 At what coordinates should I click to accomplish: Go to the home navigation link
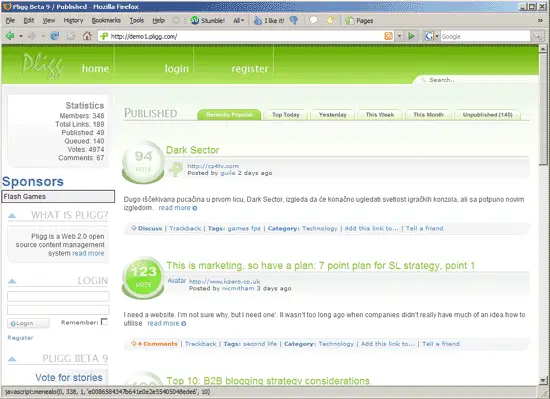(x=95, y=69)
